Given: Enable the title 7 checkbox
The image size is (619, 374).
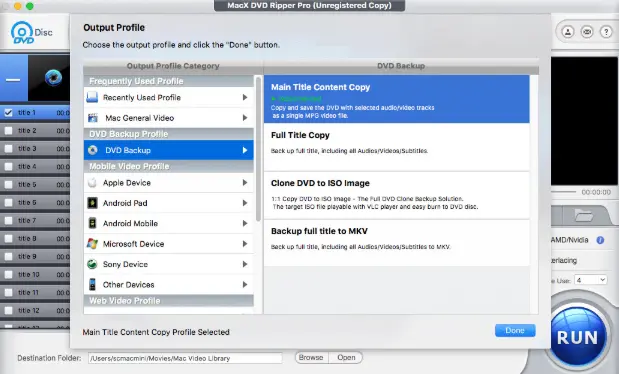Looking at the screenshot, I should [x=8, y=221].
